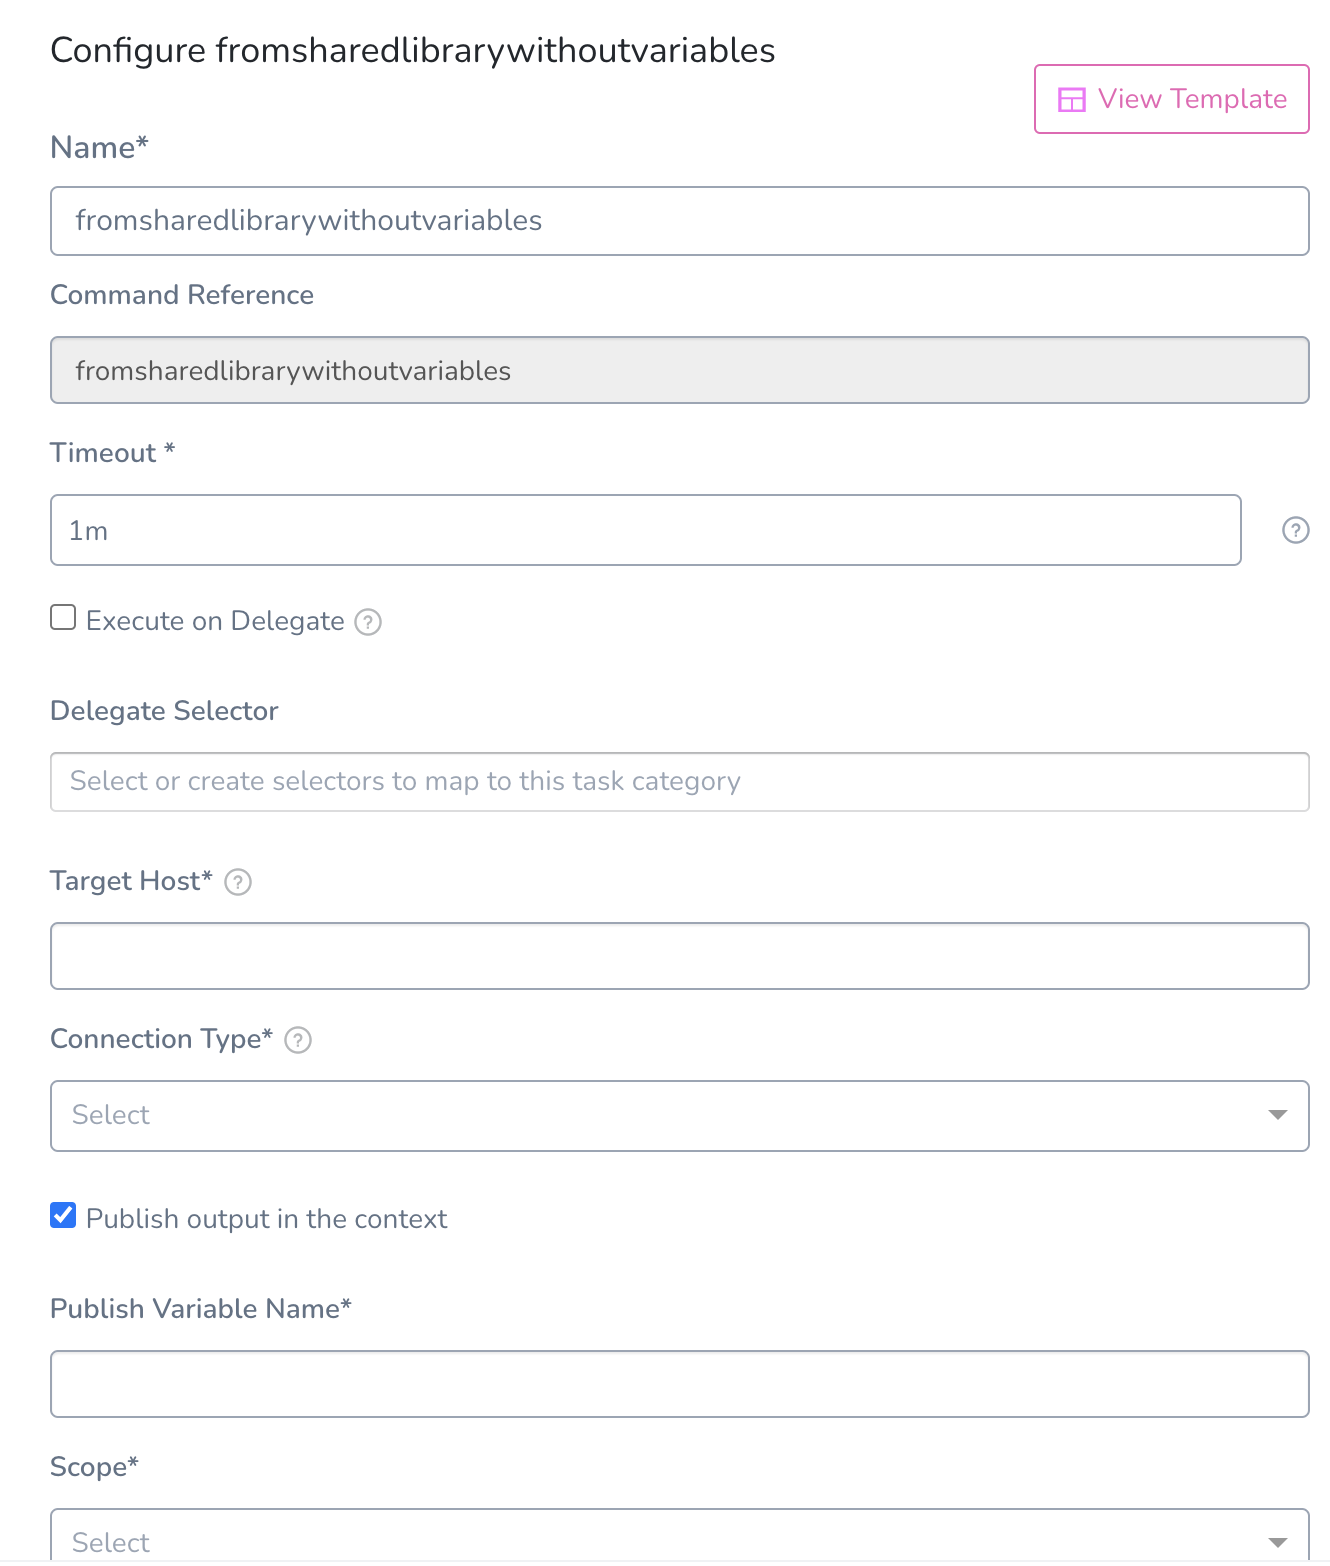This screenshot has width=1330, height=1566.
Task: Click the Delegate Selector input box
Action: 680,782
